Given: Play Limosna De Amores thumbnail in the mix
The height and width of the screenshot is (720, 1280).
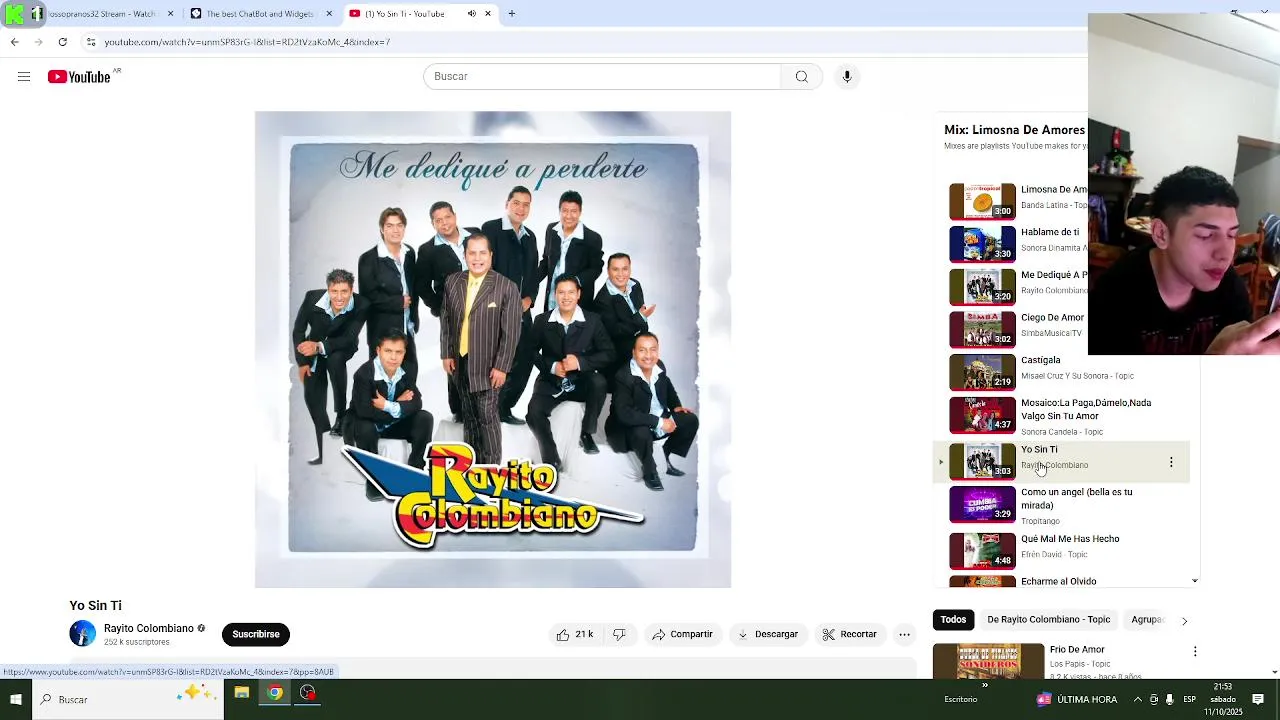Looking at the screenshot, I should [982, 201].
